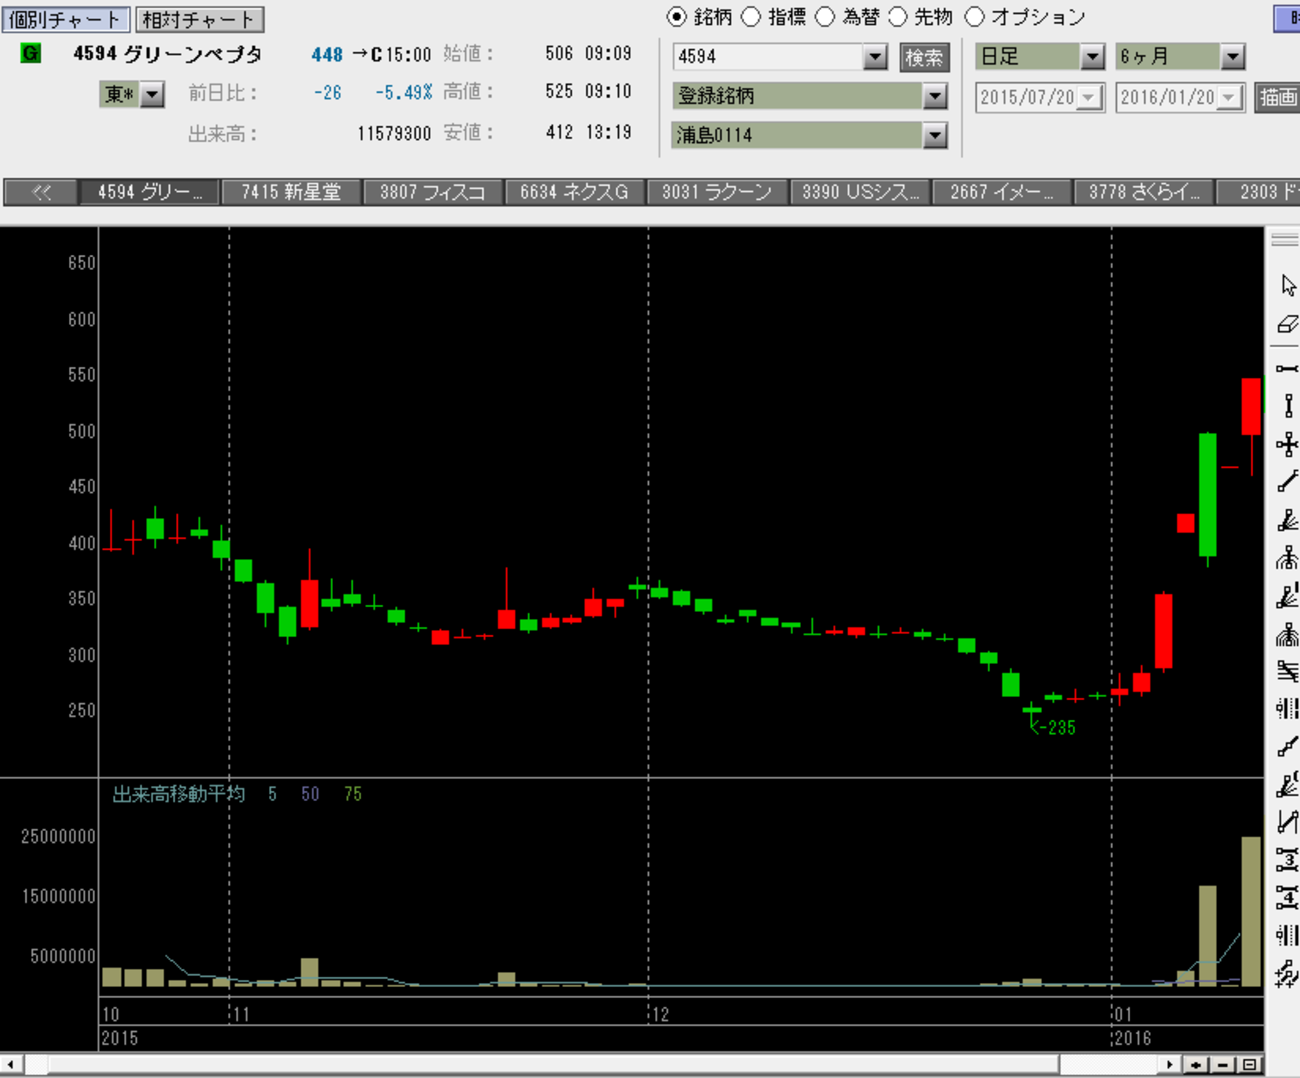Screen dimensions: 1300x1078
Task: Open the 東* exchange dropdown
Action: pos(152,95)
